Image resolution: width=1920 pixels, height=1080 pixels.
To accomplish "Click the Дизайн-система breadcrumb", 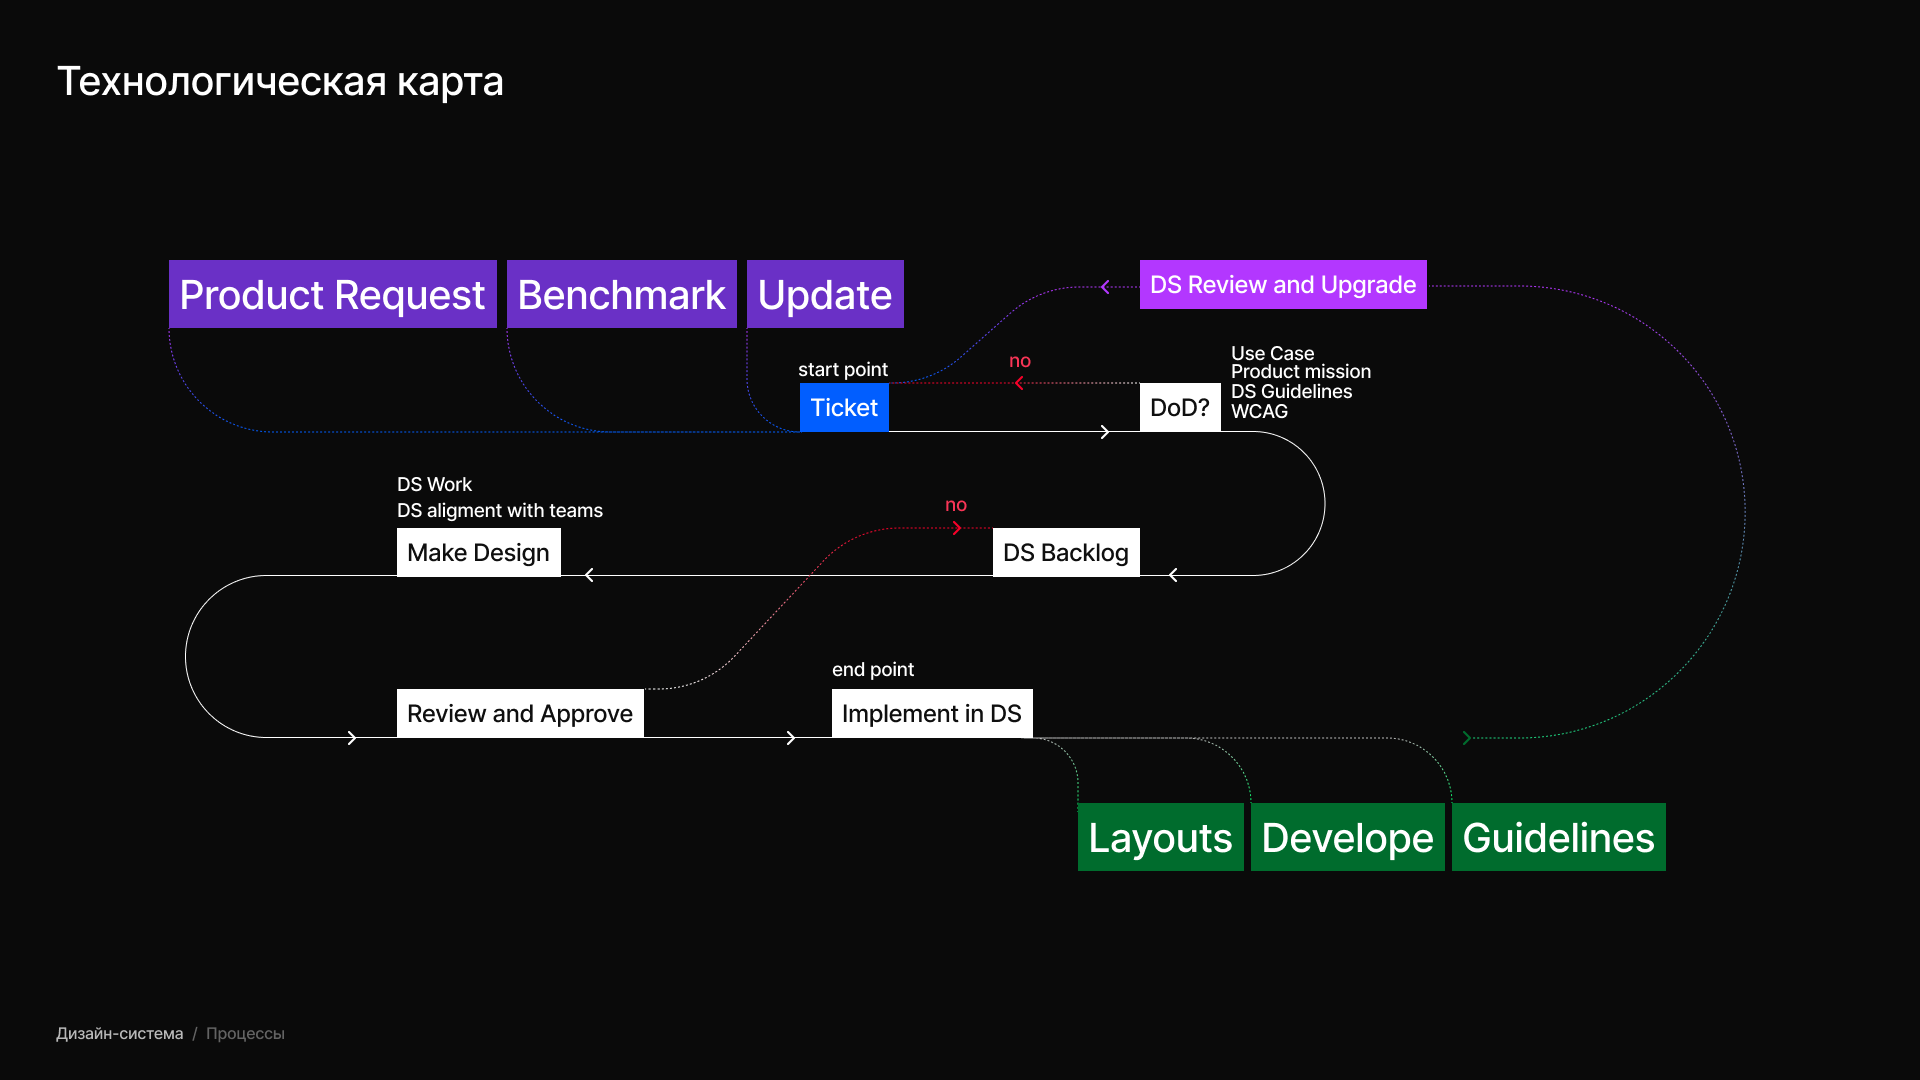I will point(119,1033).
